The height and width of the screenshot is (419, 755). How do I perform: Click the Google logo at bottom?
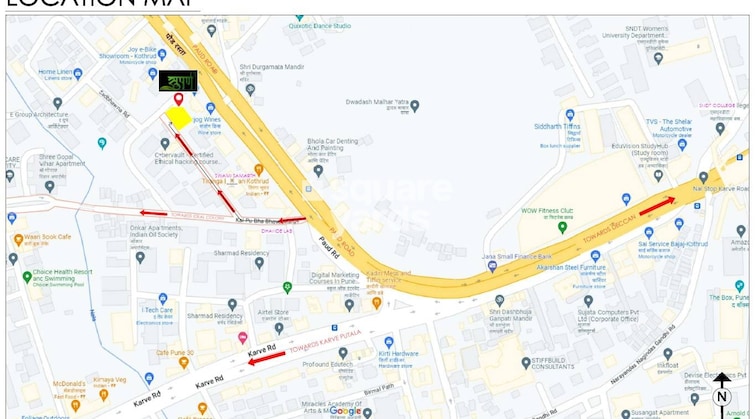[345, 411]
